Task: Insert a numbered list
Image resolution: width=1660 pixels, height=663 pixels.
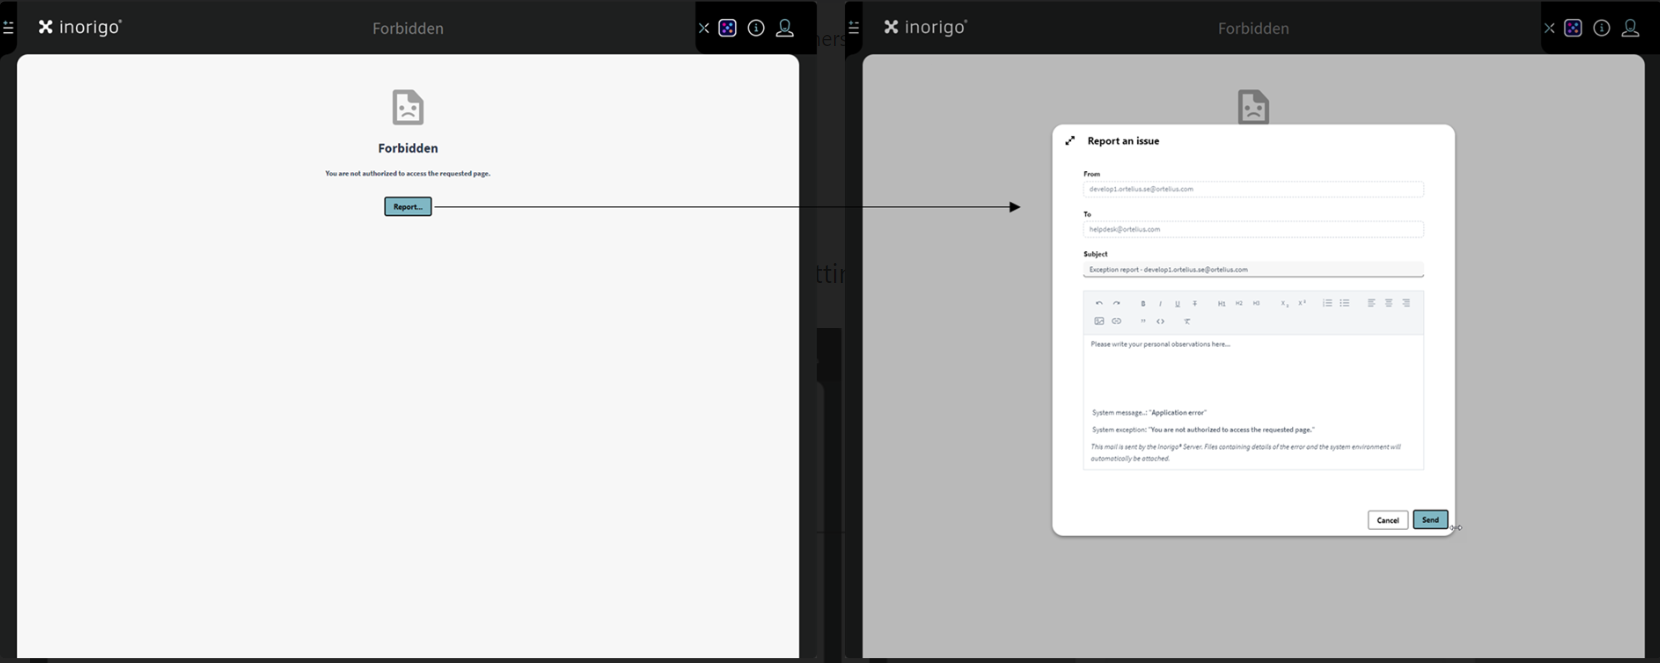Action: pos(1327,303)
